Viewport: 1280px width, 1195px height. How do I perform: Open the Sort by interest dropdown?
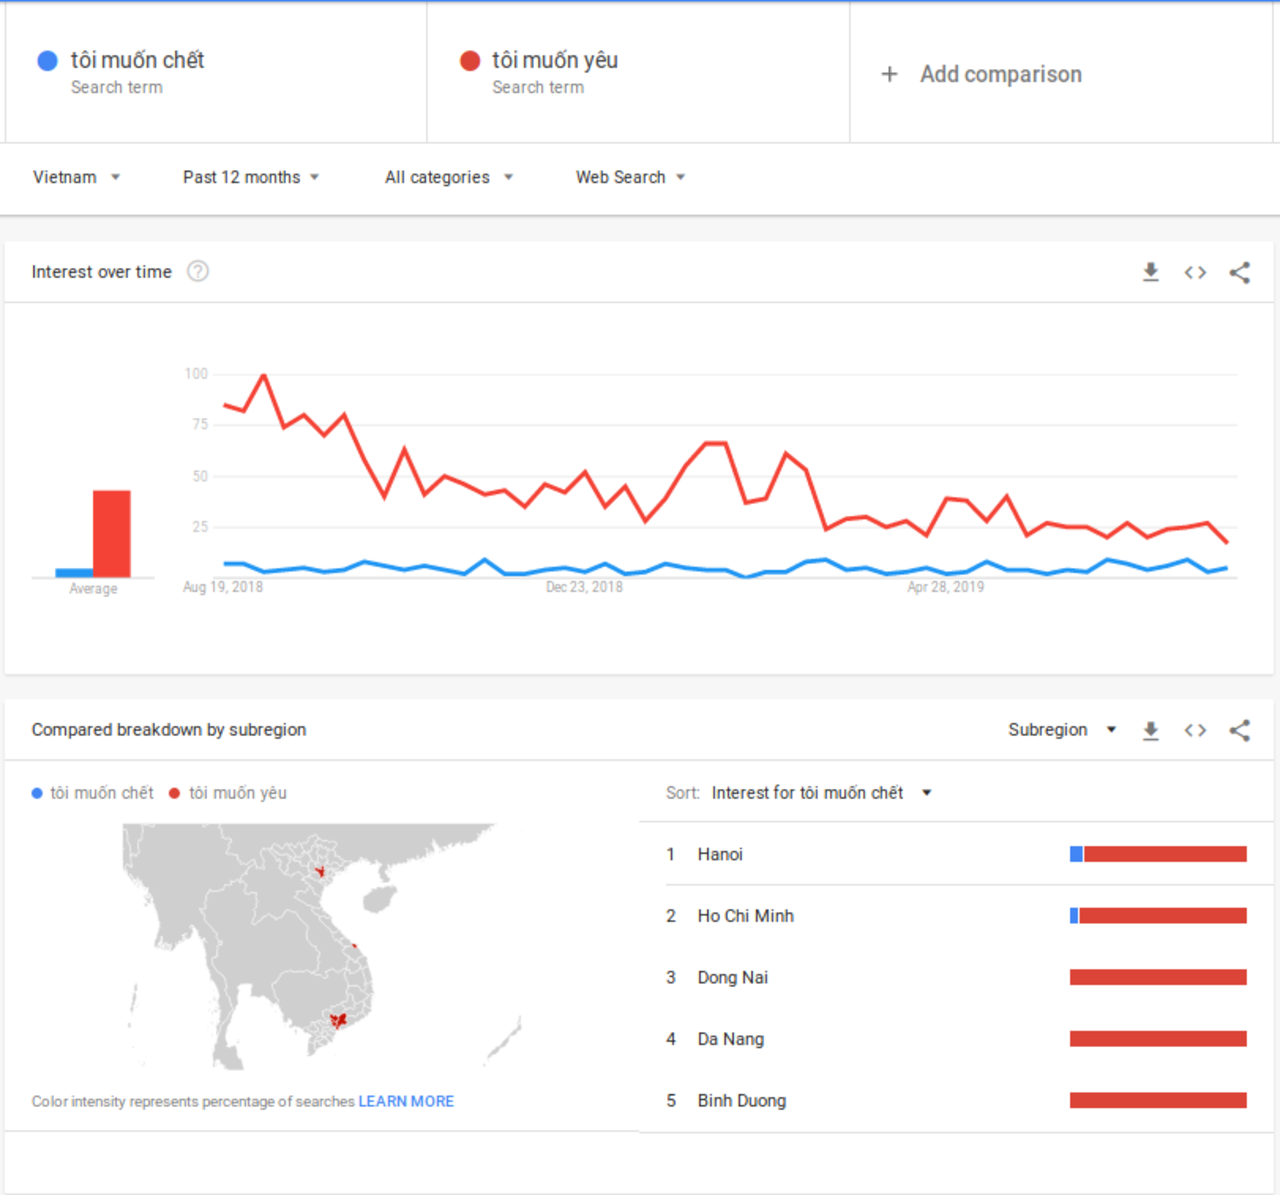point(821,793)
